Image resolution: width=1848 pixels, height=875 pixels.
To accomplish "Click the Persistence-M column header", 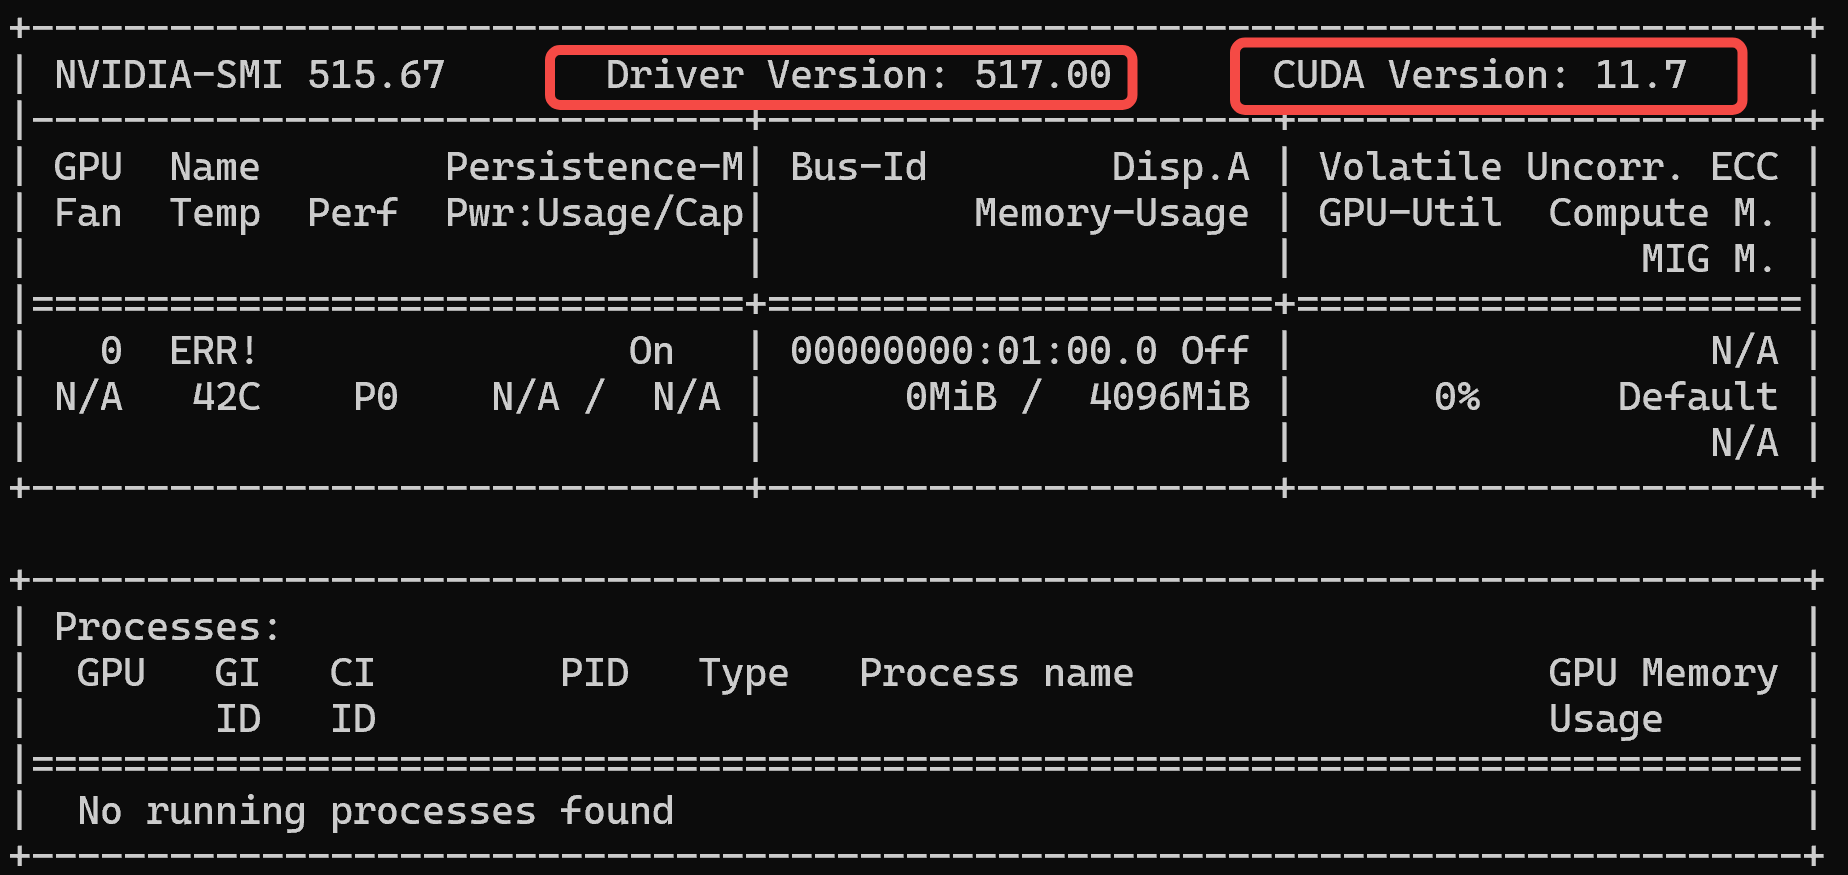I will click(x=594, y=168).
